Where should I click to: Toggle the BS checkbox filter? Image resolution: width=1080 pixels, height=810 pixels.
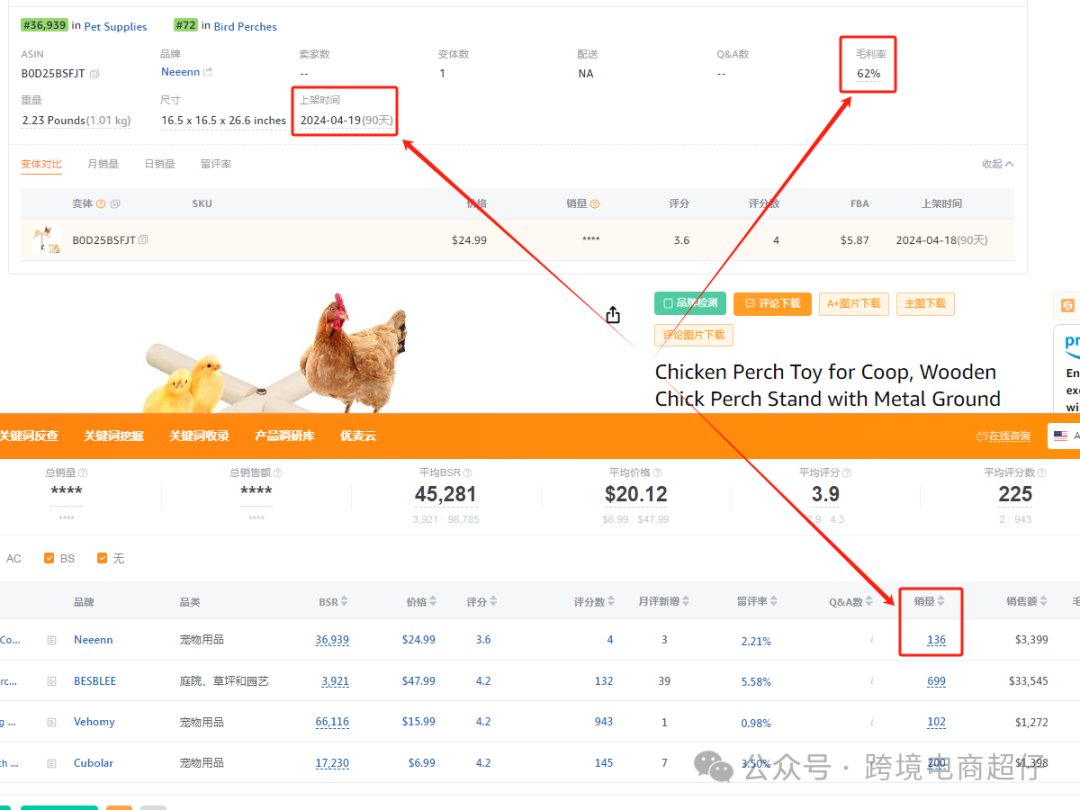pos(49,558)
